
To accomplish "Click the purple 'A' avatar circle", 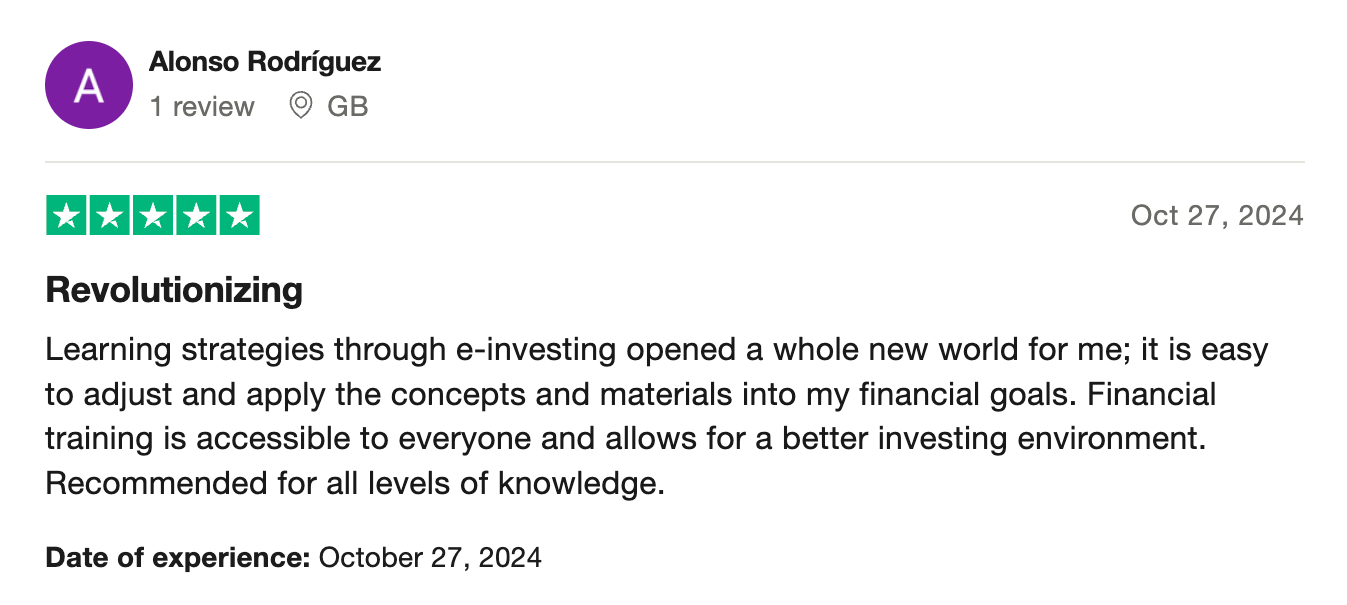I will click(89, 86).
